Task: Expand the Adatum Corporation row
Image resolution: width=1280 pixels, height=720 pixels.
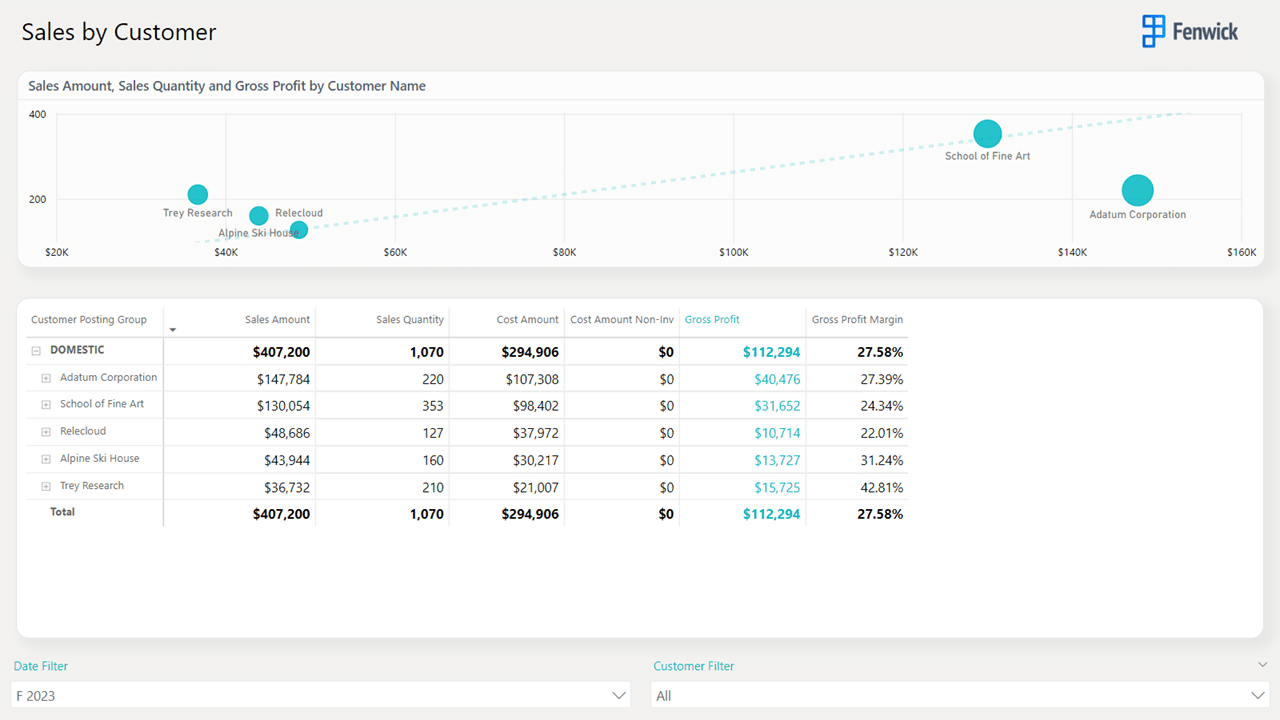Action: click(x=46, y=378)
